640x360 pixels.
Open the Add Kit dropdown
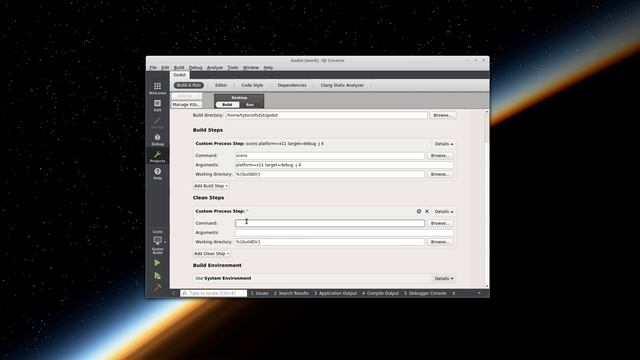(187, 96)
